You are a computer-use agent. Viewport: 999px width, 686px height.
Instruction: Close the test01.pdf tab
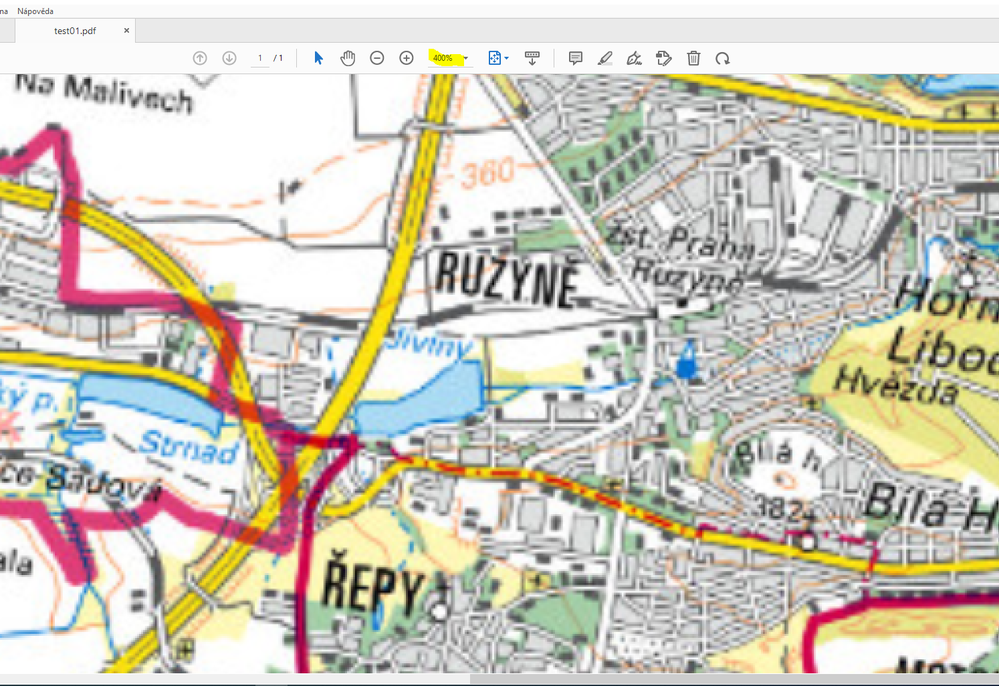pyautogui.click(x=126, y=30)
